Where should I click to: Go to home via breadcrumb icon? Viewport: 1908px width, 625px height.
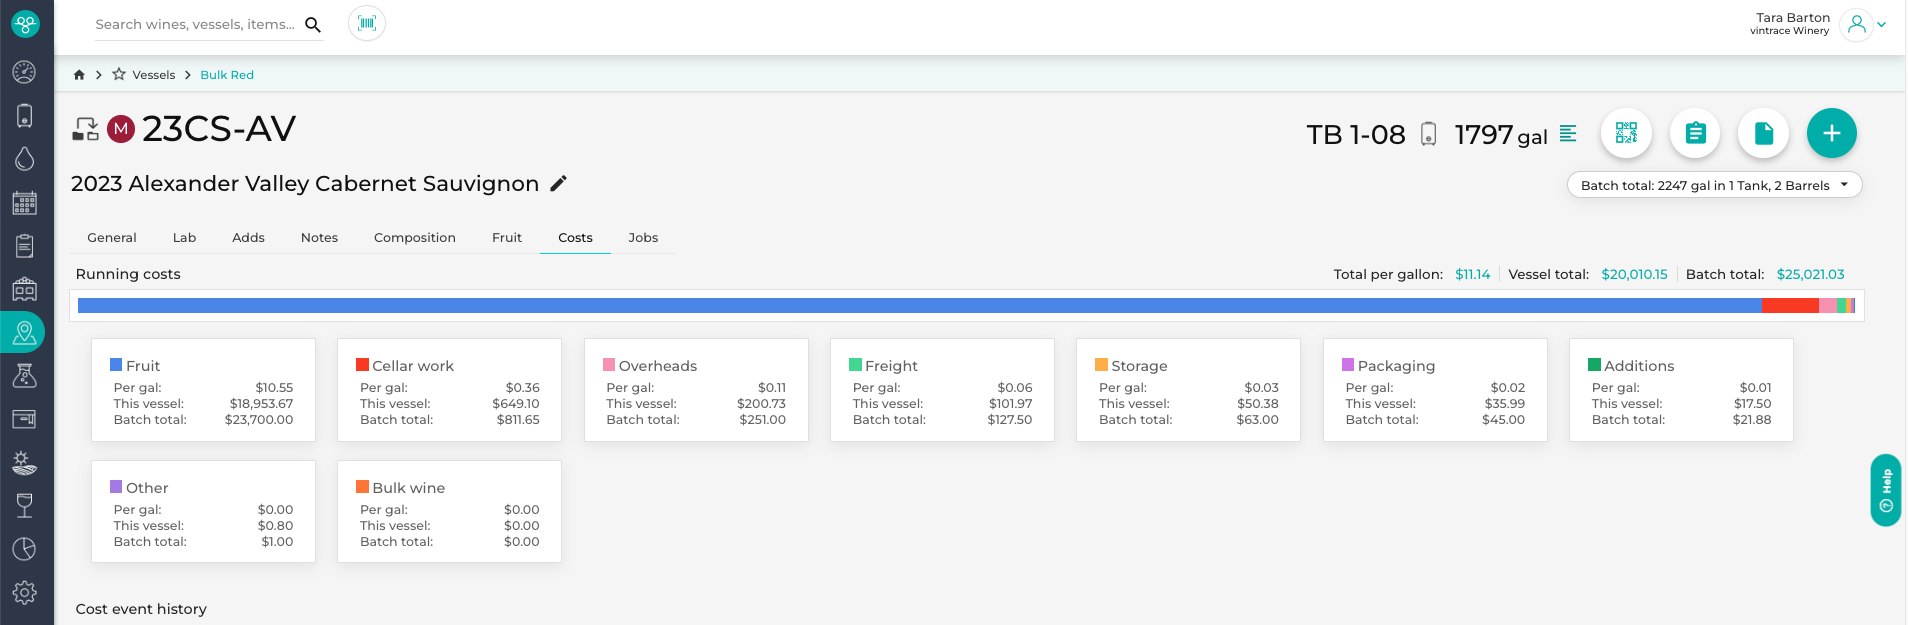pos(79,75)
